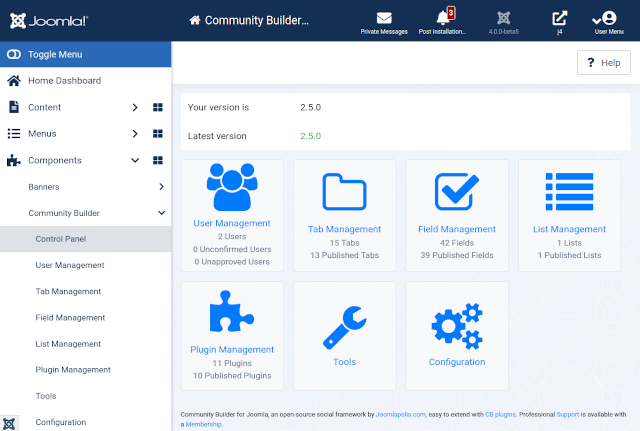
Task: Open the Tools card link
Action: (344, 362)
